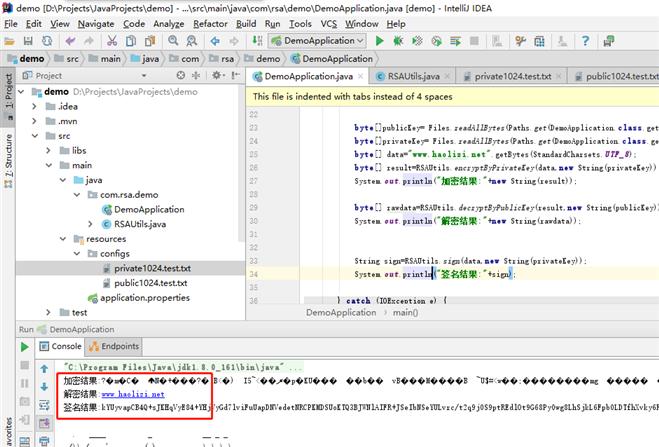This screenshot has width=659, height=447.
Task: Collapse the main folder
Action: (48, 165)
